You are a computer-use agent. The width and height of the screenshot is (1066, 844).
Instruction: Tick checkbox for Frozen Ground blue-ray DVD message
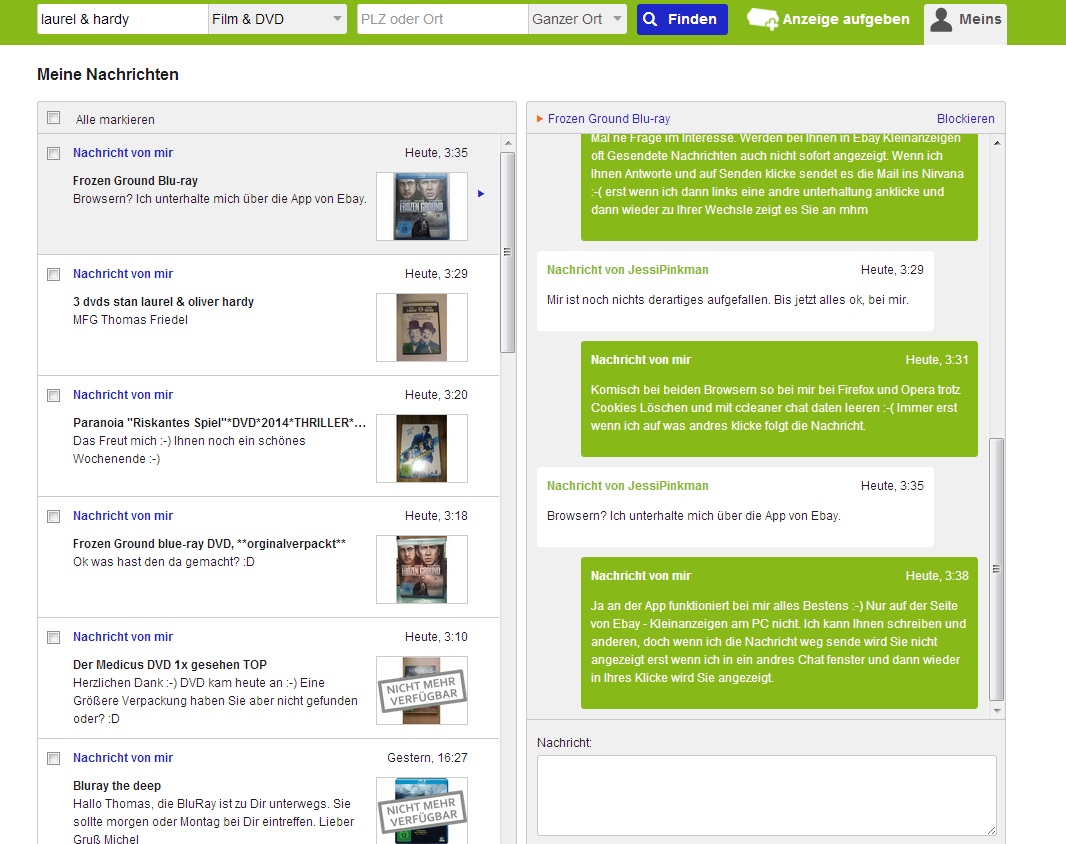tap(54, 517)
